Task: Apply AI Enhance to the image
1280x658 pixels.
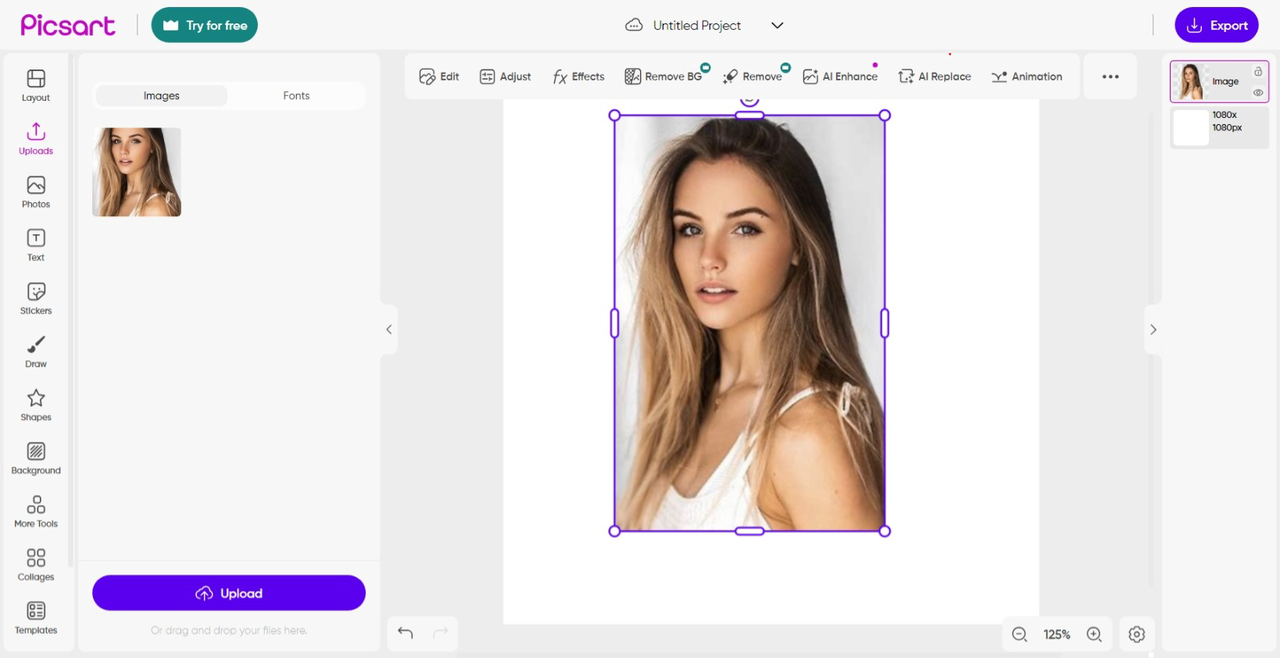Action: pyautogui.click(x=840, y=76)
